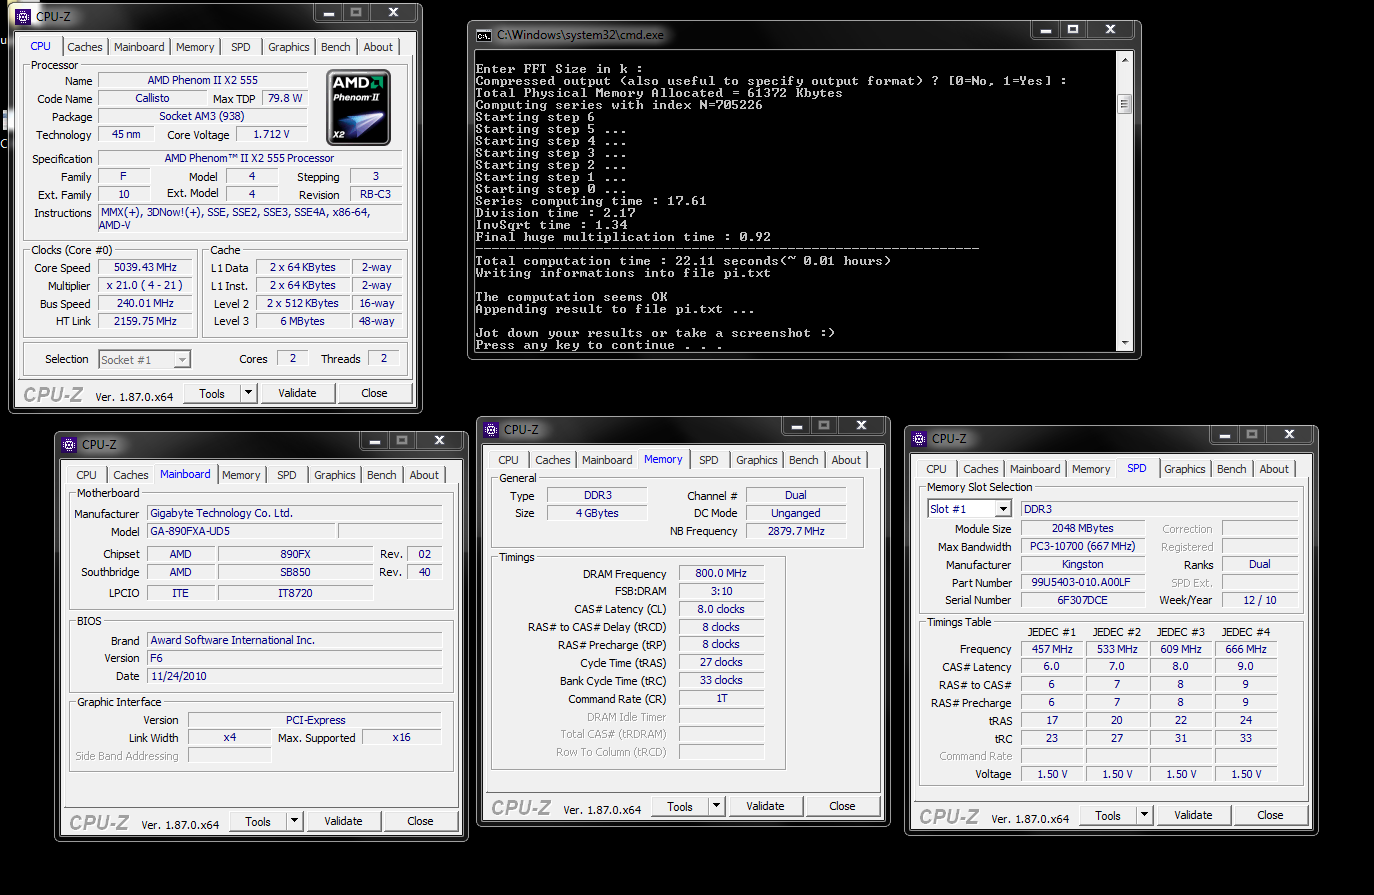Image resolution: width=1374 pixels, height=895 pixels.
Task: Click the cmd.exe icon in the console title bar
Action: 484,35
